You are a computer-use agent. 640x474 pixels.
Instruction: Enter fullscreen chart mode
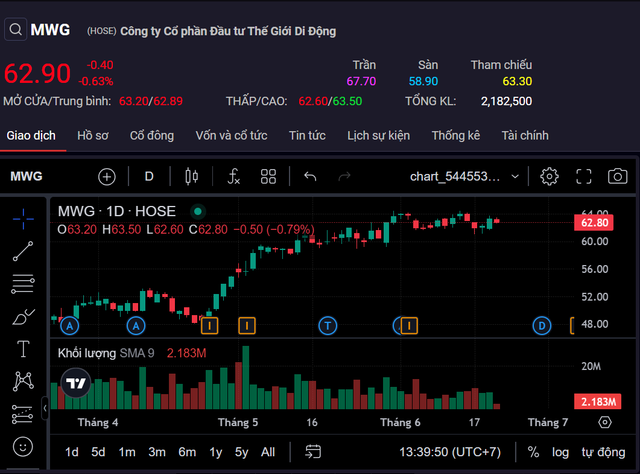click(x=584, y=177)
